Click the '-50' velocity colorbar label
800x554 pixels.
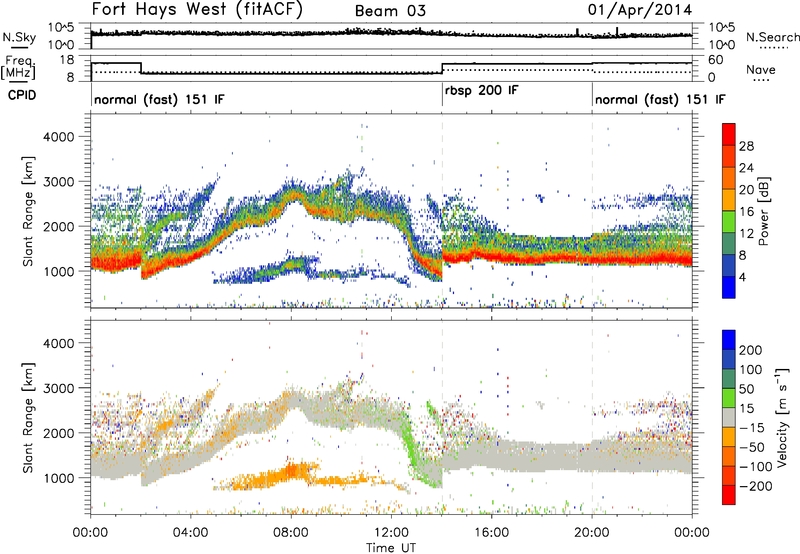tap(752, 447)
